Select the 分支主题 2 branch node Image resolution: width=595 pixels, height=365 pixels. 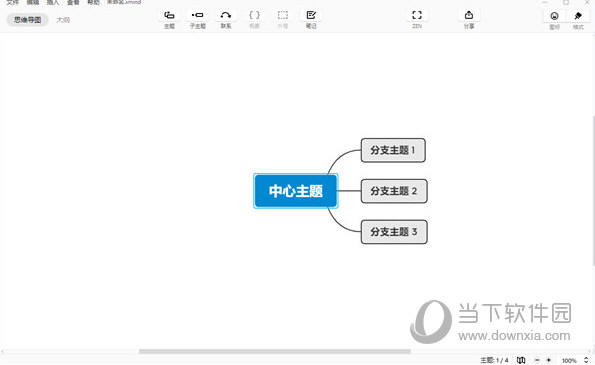(394, 191)
